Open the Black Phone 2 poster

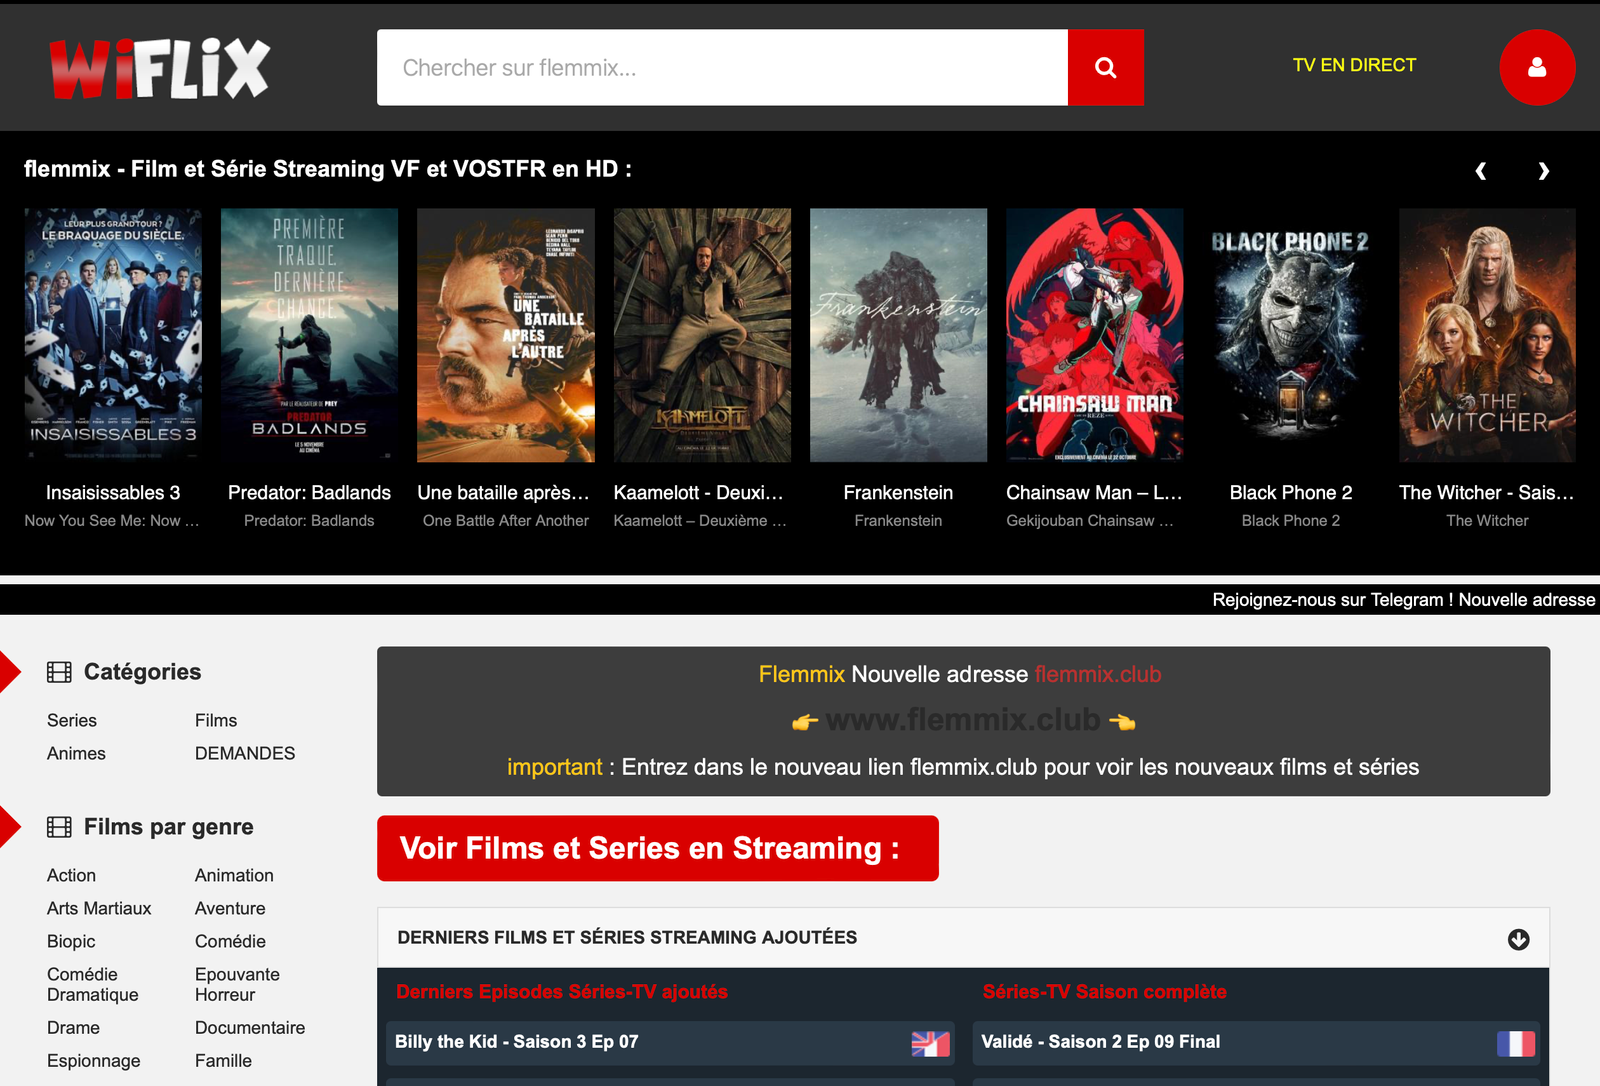point(1290,335)
